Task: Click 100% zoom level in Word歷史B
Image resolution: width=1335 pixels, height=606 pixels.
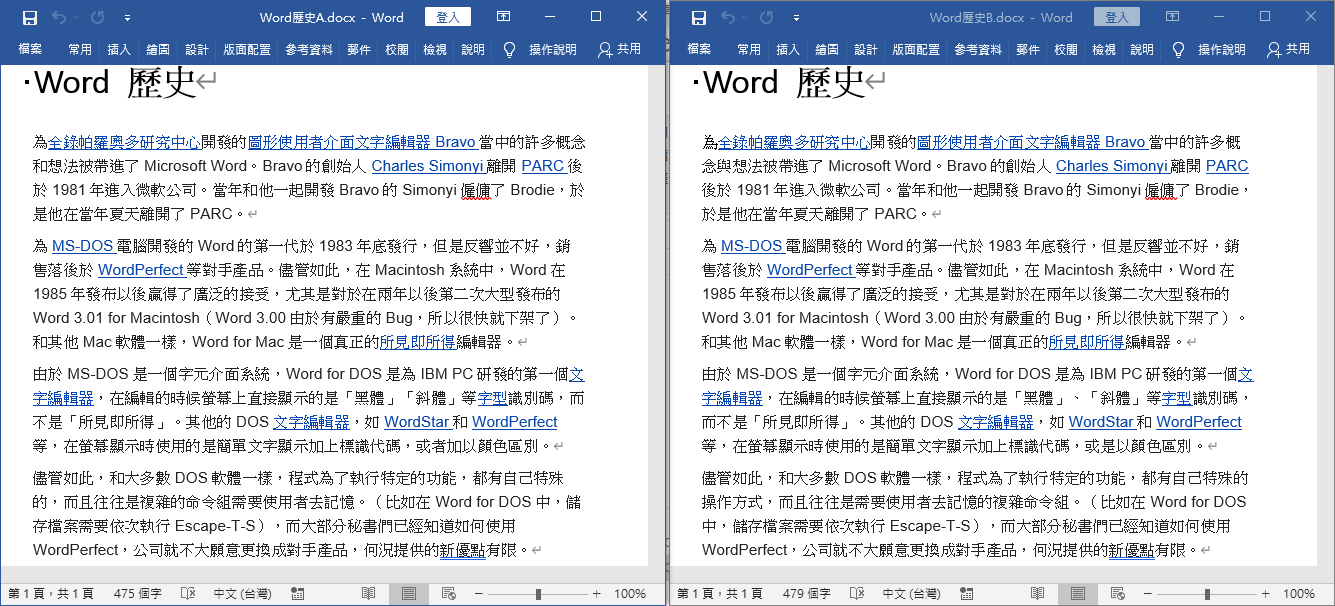Action: tap(1299, 594)
